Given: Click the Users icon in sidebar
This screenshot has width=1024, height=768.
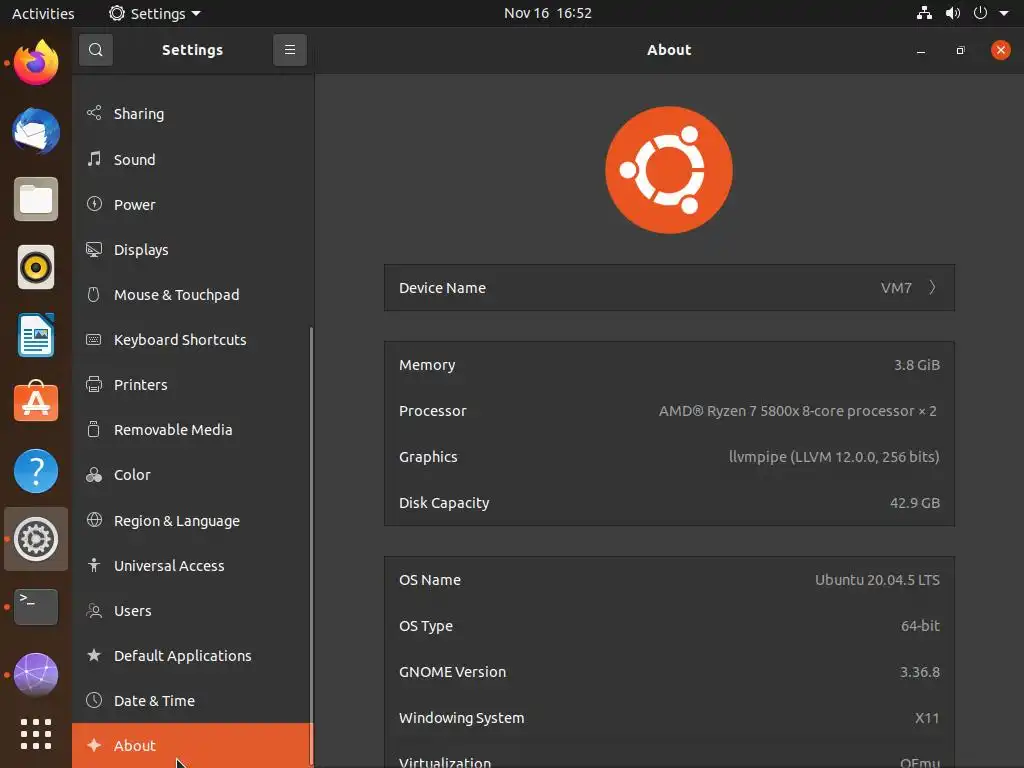Looking at the screenshot, I should pos(94,611).
